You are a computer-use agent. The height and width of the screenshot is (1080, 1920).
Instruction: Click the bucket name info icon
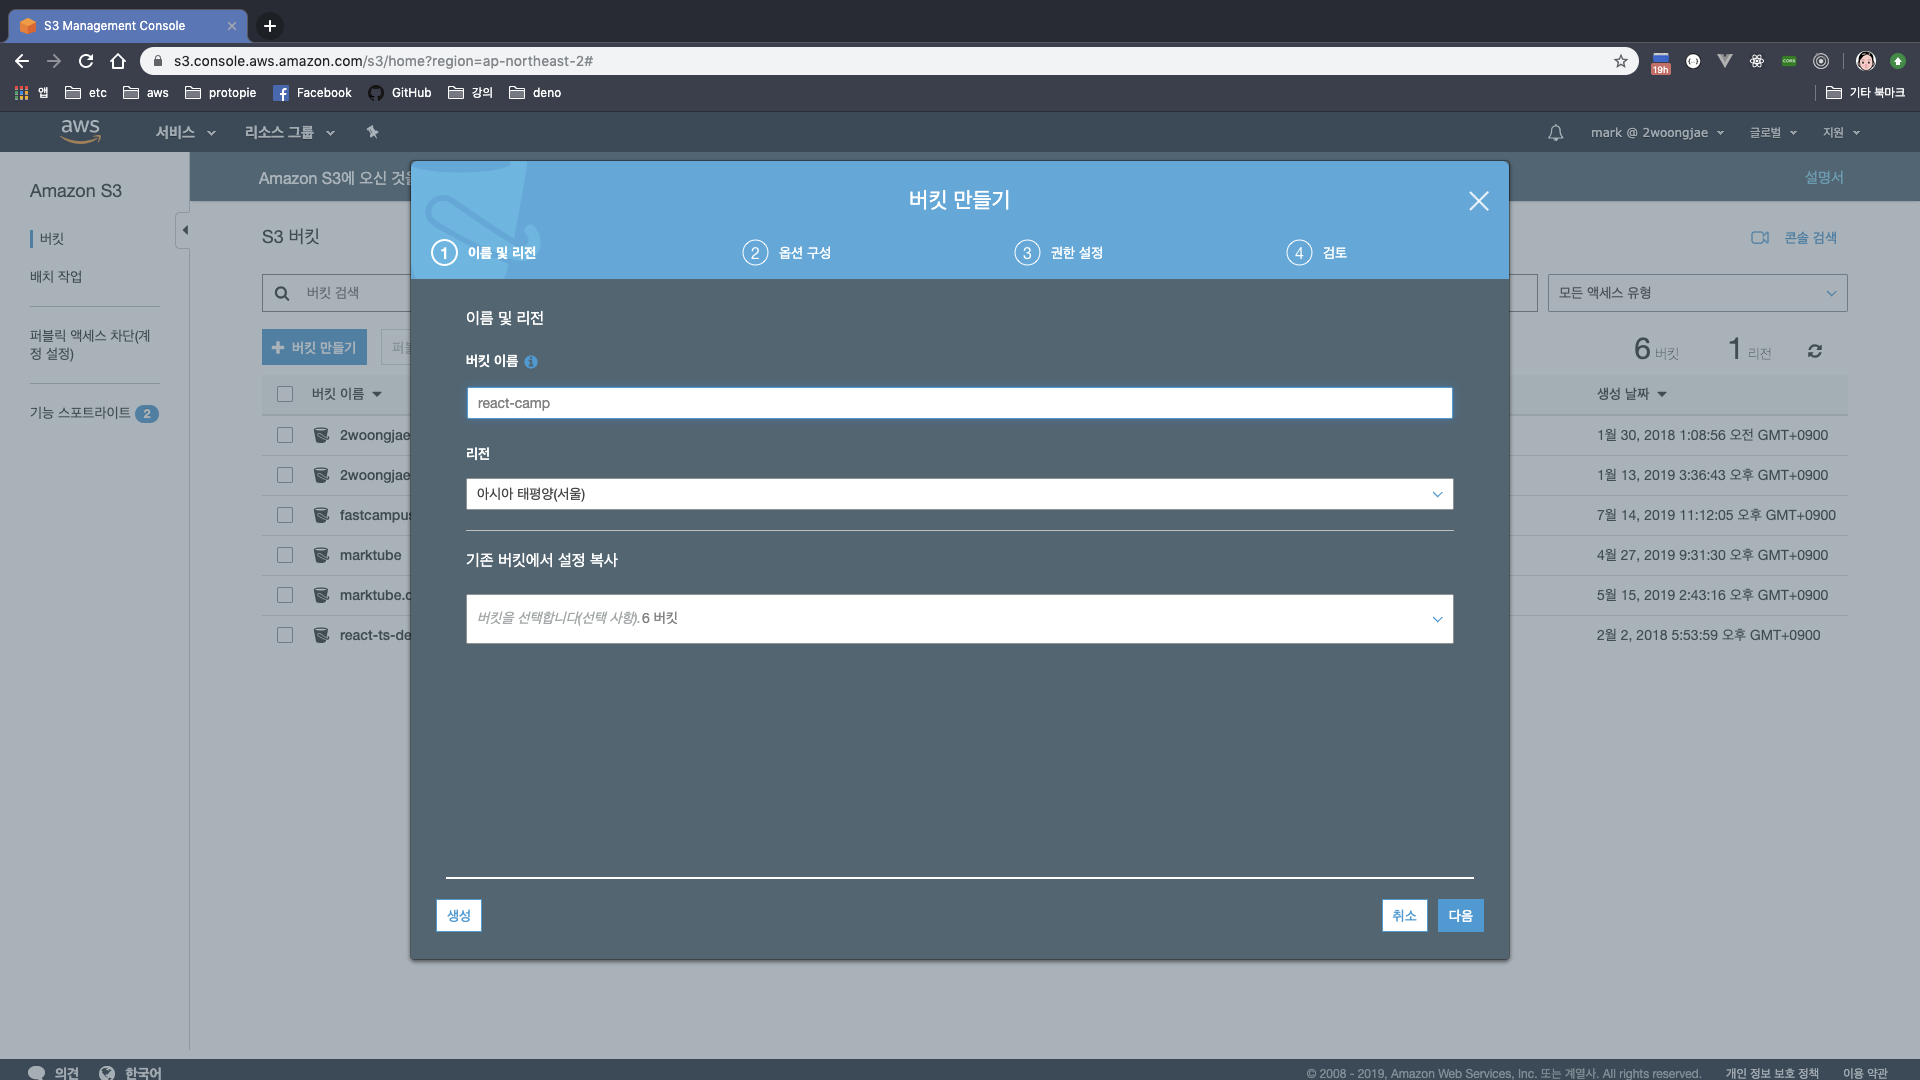[531, 362]
